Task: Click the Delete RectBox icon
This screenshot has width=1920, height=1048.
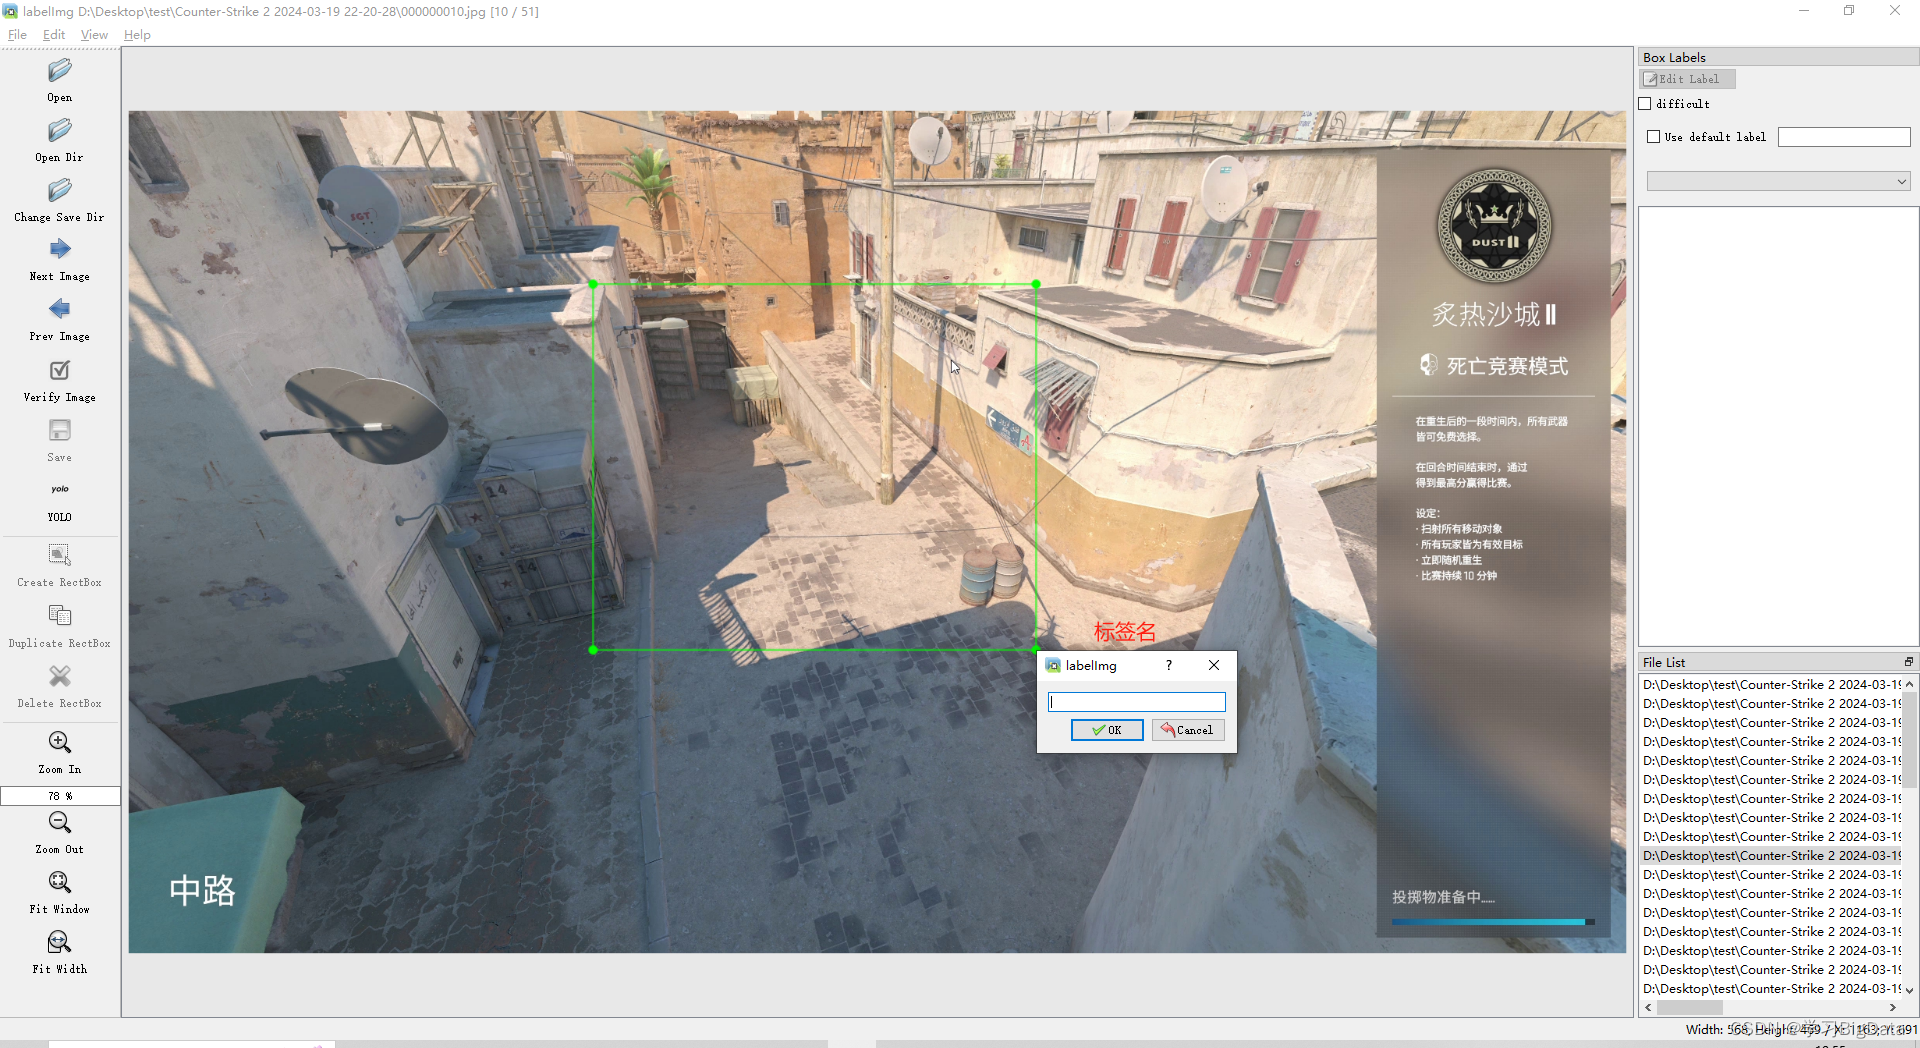Action: tap(60, 676)
